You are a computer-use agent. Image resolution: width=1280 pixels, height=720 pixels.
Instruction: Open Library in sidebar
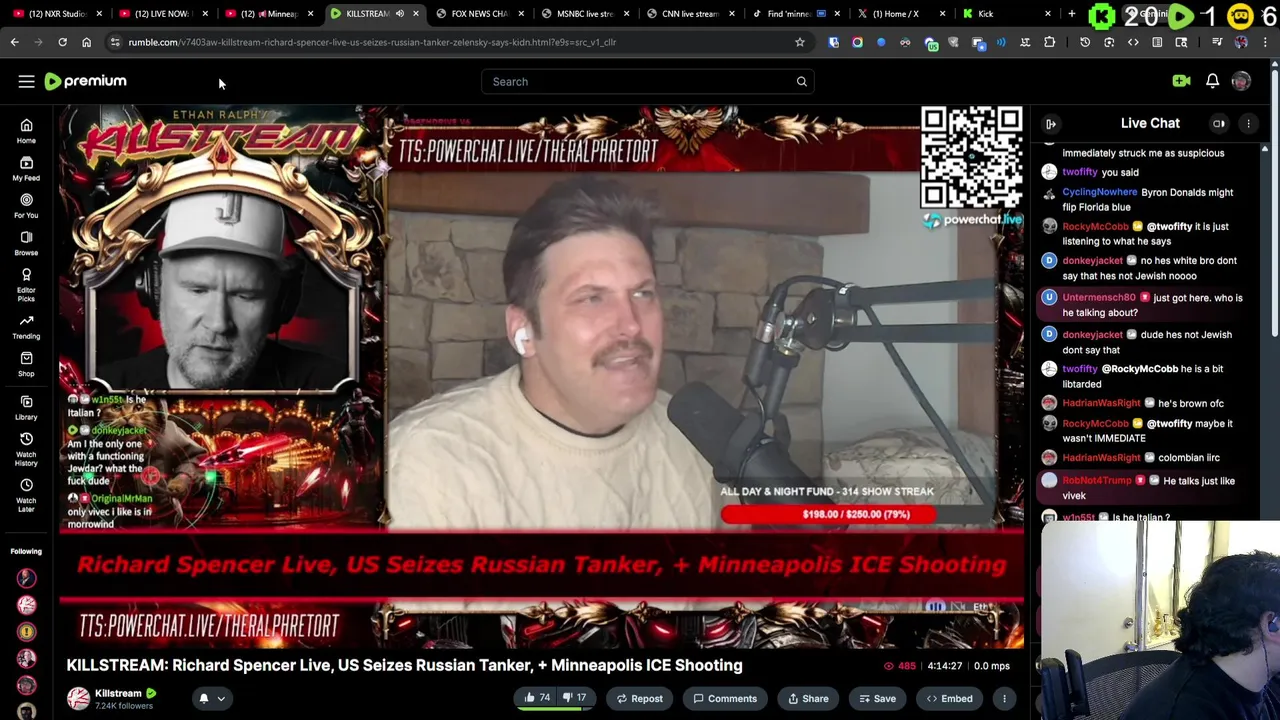pos(26,407)
